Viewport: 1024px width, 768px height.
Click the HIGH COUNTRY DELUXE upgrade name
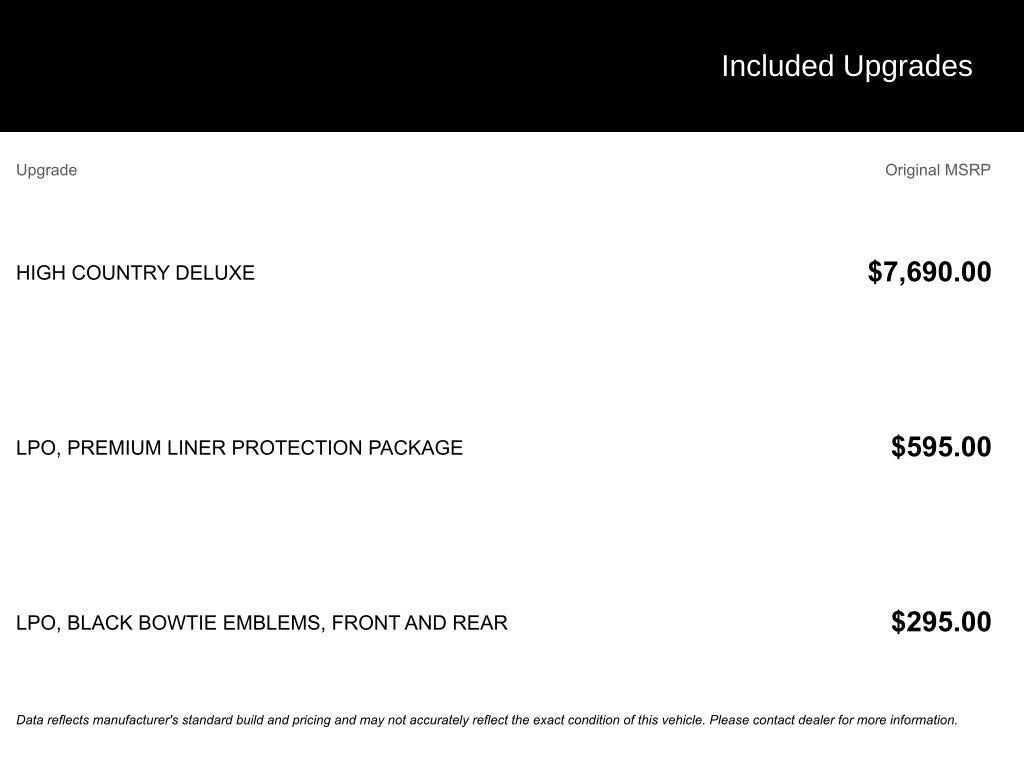point(135,273)
